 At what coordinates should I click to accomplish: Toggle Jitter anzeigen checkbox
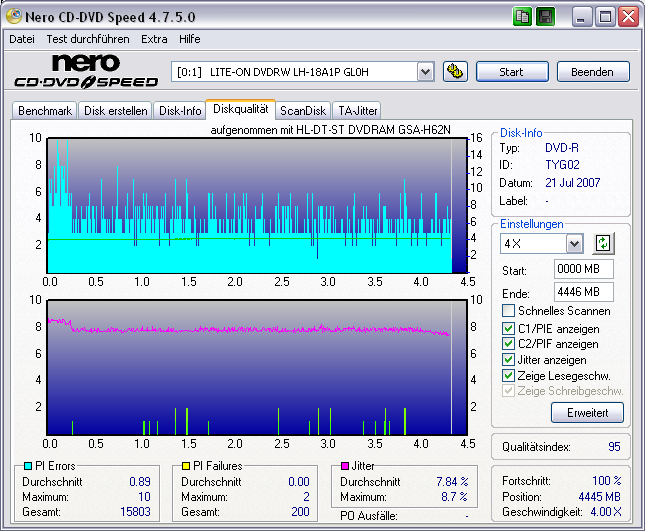pyautogui.click(x=508, y=359)
